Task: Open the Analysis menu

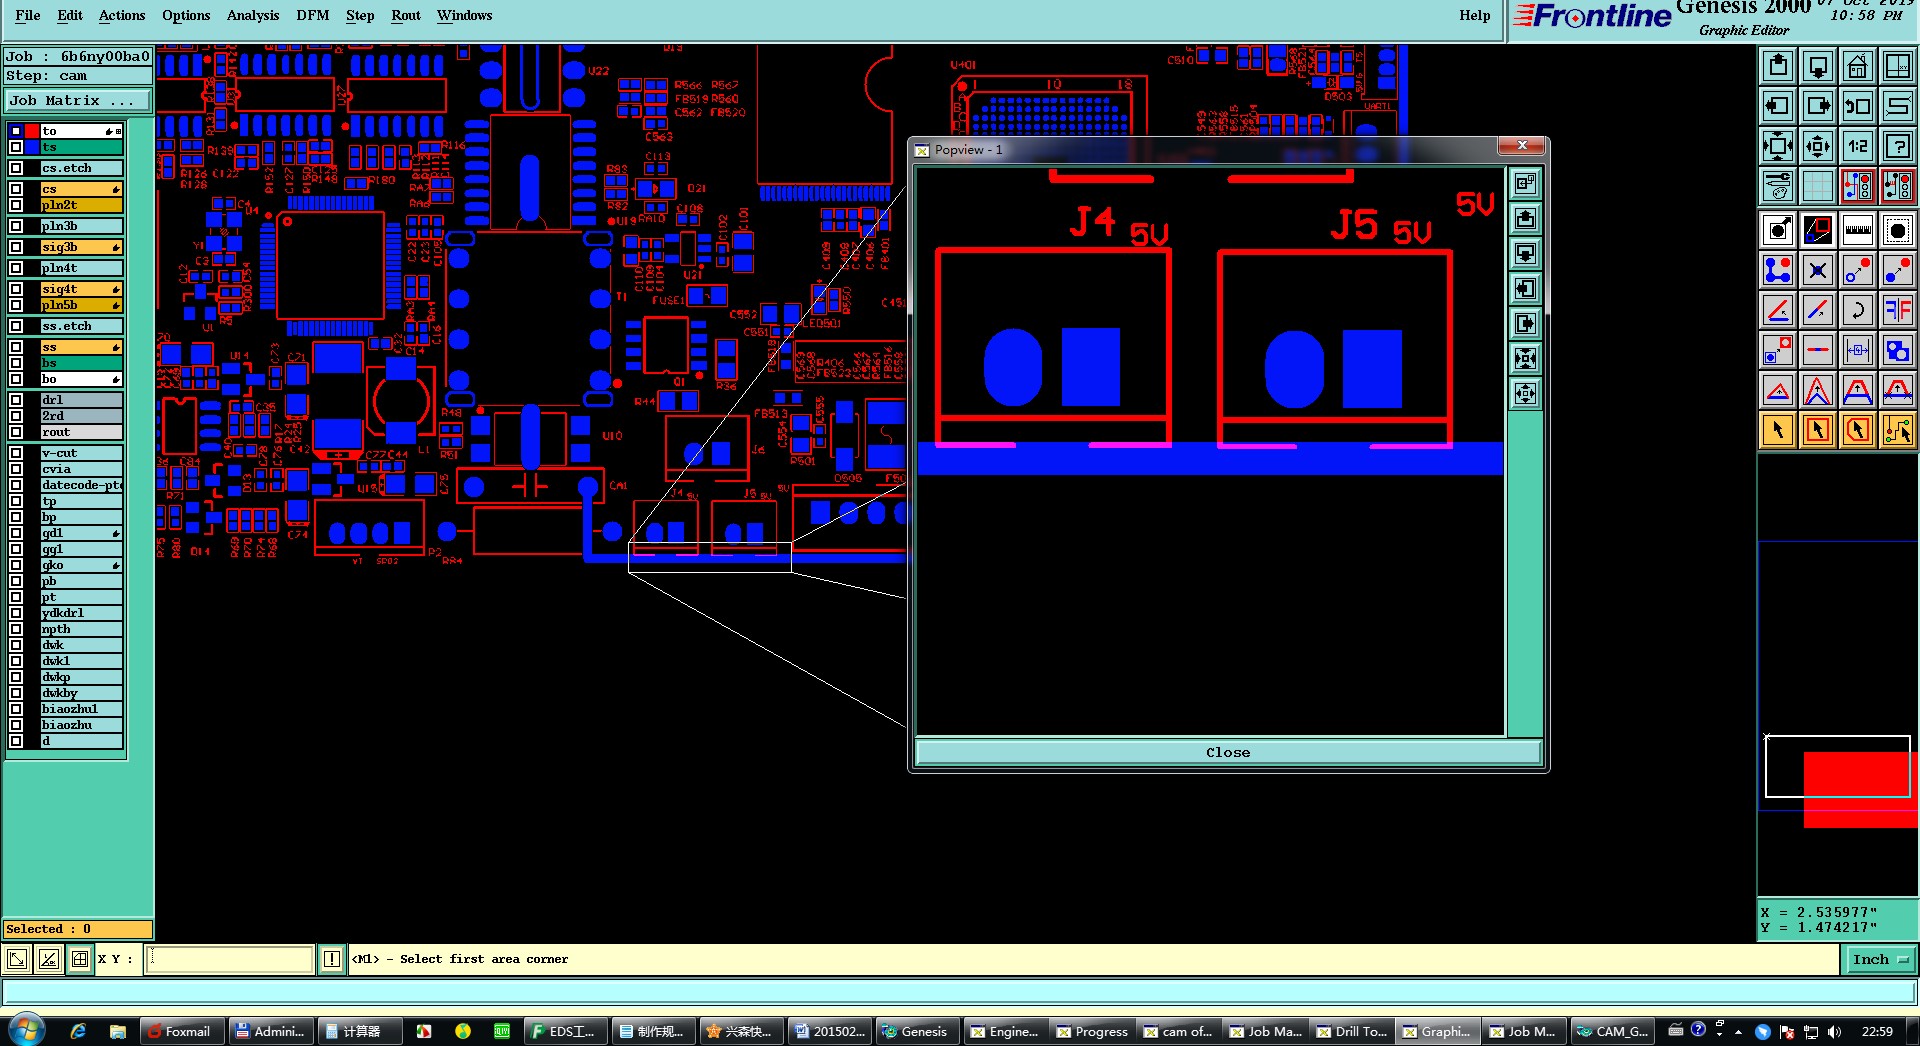Action: (253, 15)
